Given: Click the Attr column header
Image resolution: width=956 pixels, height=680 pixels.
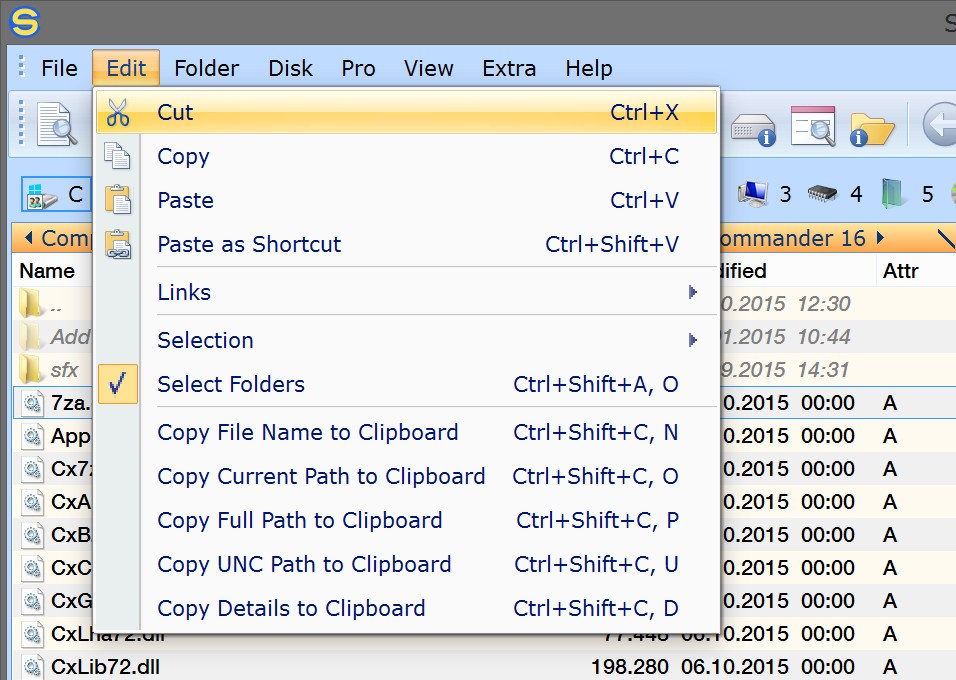Looking at the screenshot, I should (x=900, y=271).
